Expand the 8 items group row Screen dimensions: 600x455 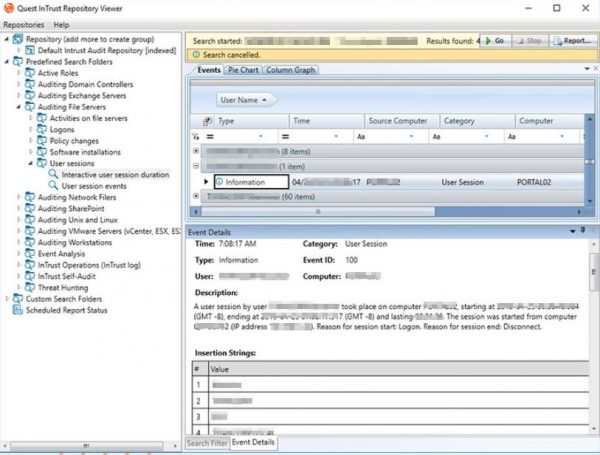196,150
